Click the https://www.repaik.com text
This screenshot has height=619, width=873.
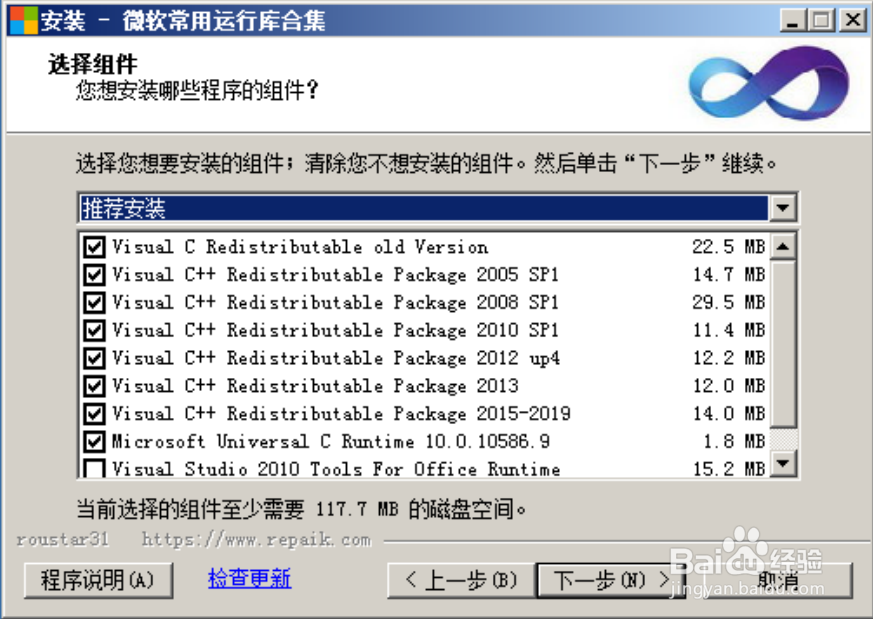tap(257, 540)
